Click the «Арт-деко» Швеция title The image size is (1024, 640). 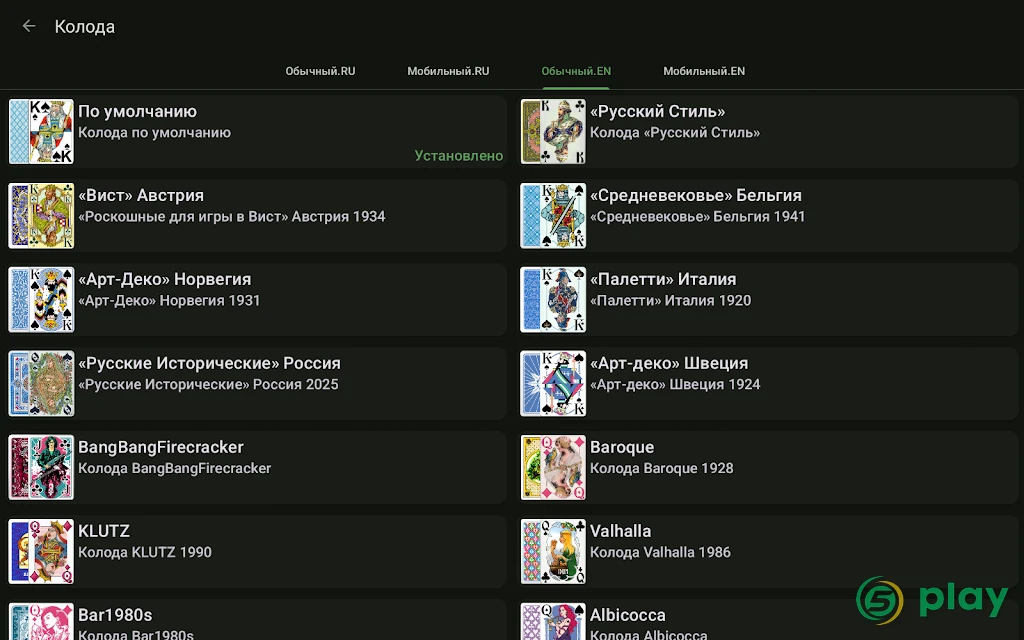(669, 363)
